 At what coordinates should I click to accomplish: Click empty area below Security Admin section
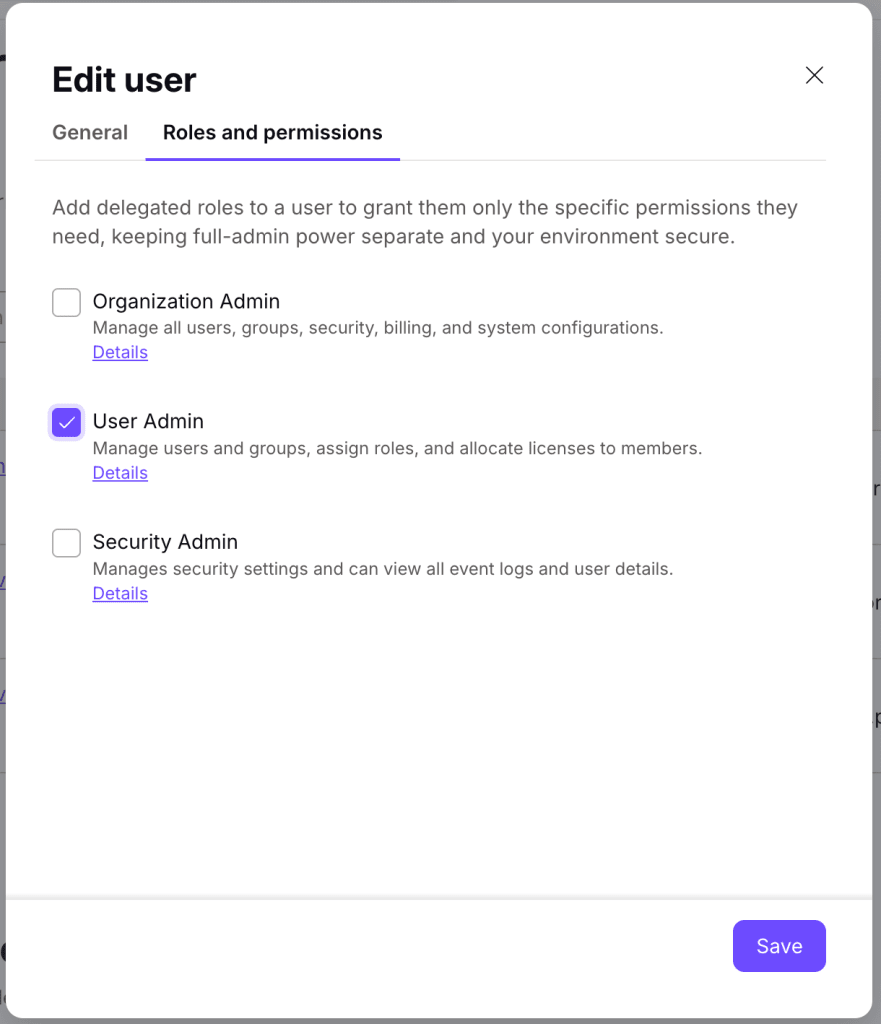439,751
